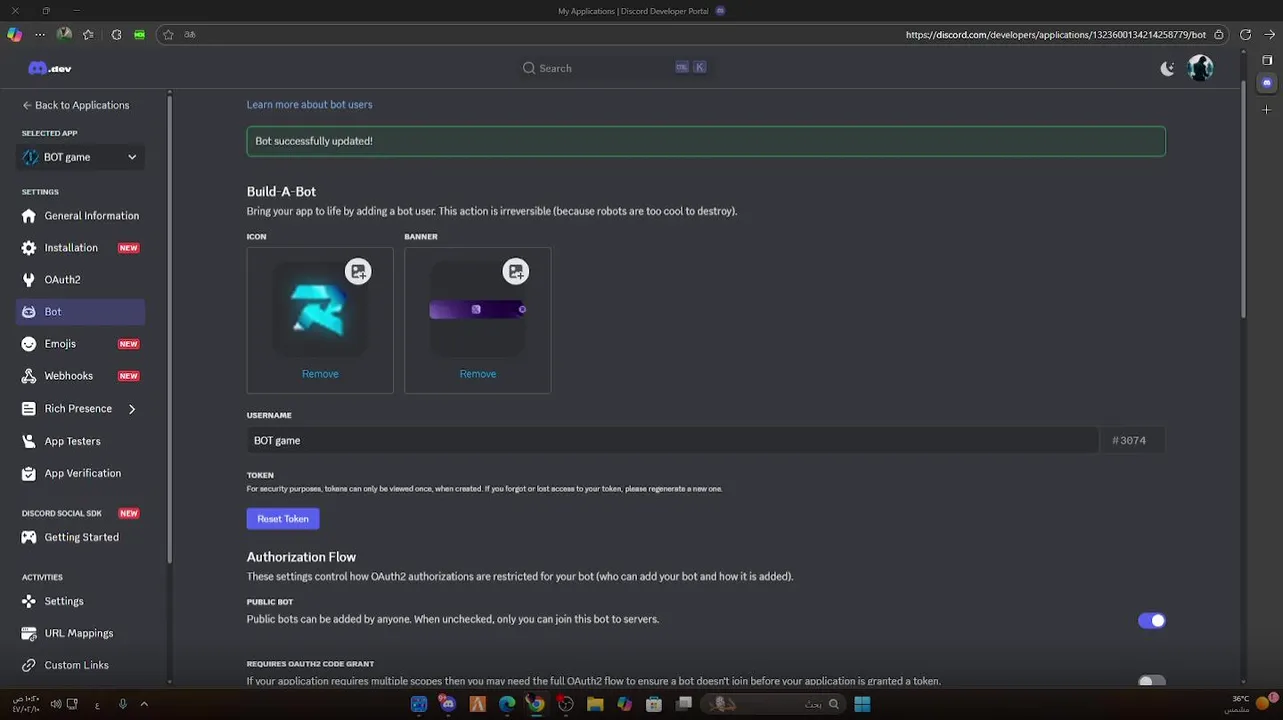
Task: Click the taskbar search box
Action: (x=775, y=704)
